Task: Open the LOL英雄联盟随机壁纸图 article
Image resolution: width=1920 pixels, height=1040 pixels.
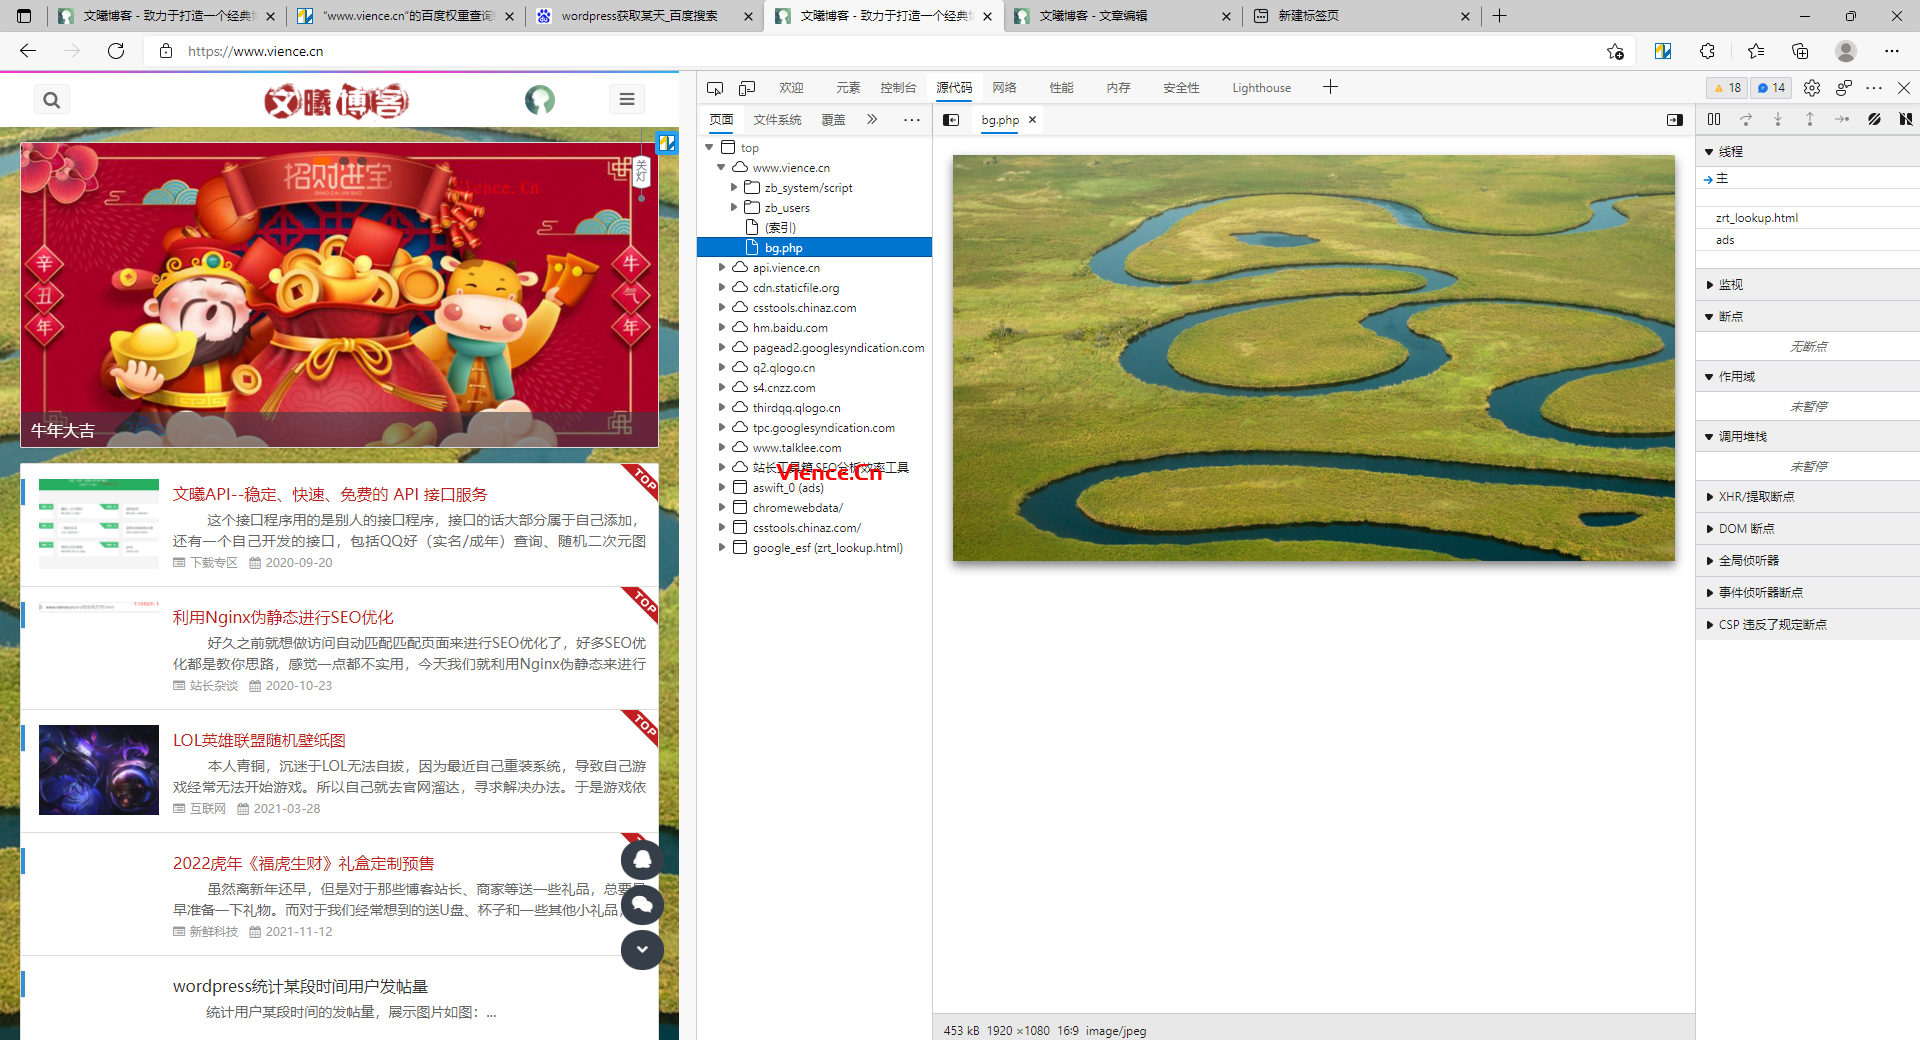Action: (259, 740)
